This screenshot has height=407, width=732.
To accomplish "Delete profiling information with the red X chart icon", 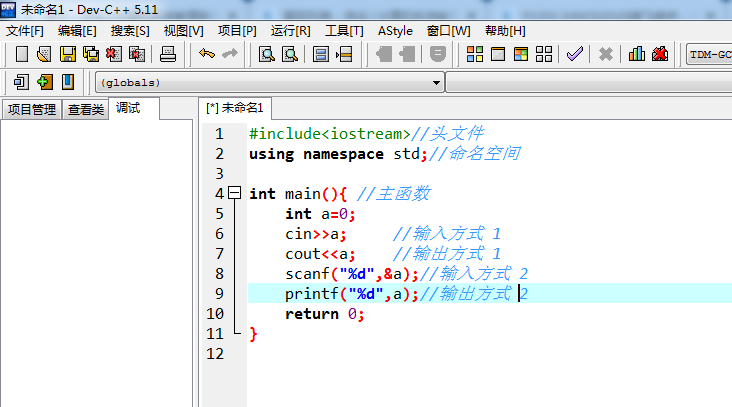I will (660, 54).
